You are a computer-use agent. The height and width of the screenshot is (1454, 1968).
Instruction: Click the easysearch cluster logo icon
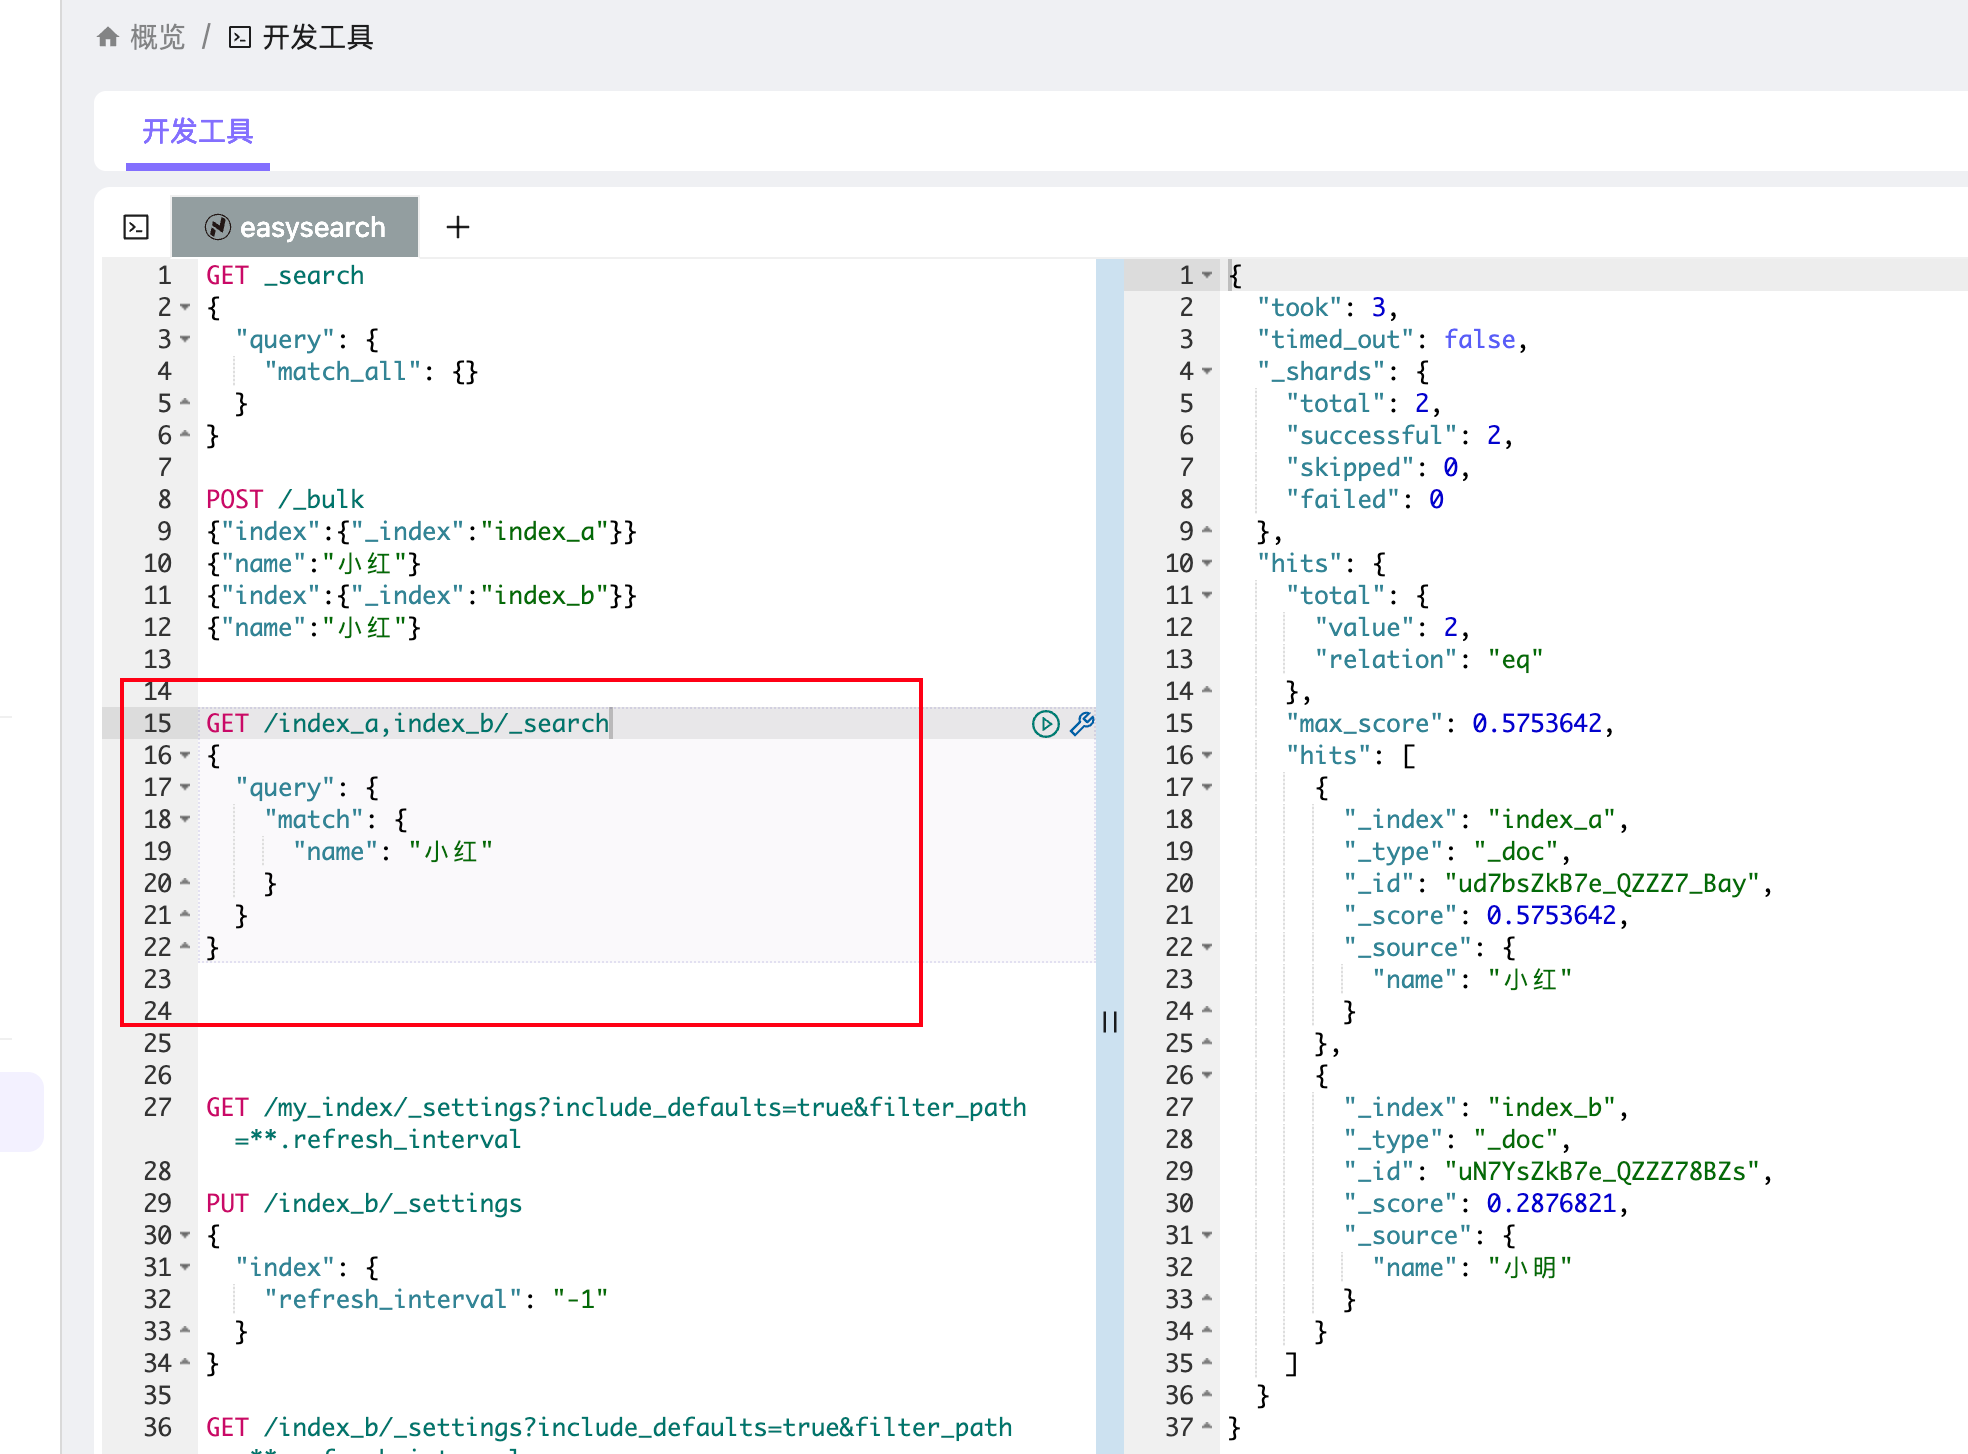pyautogui.click(x=217, y=227)
